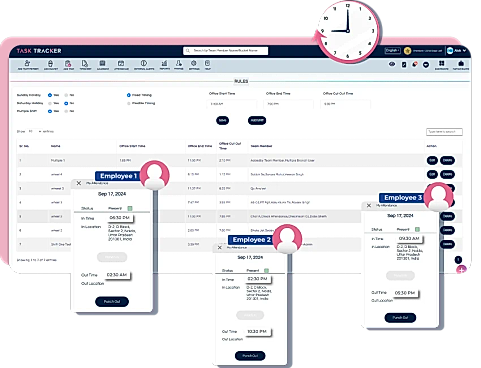
Task: Open the Help toolbar icon
Action: point(207,65)
